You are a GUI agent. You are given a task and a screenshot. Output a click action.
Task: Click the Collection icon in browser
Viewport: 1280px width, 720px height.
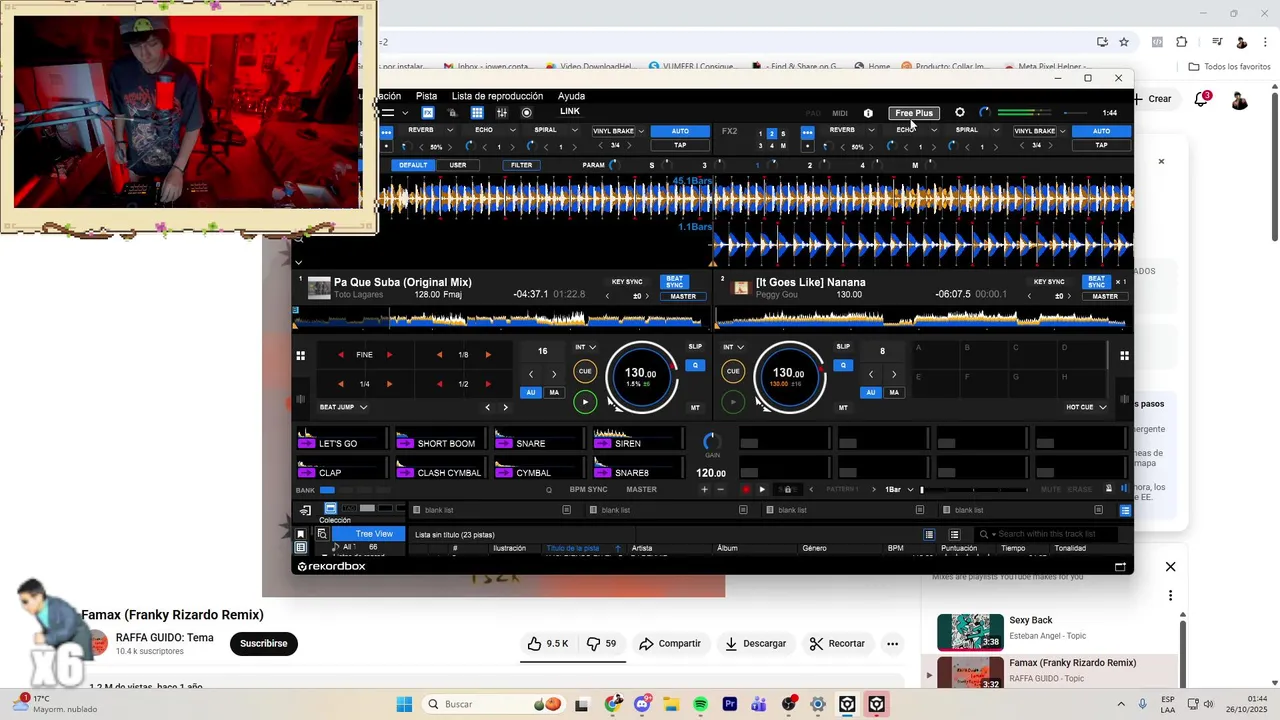pos(330,509)
